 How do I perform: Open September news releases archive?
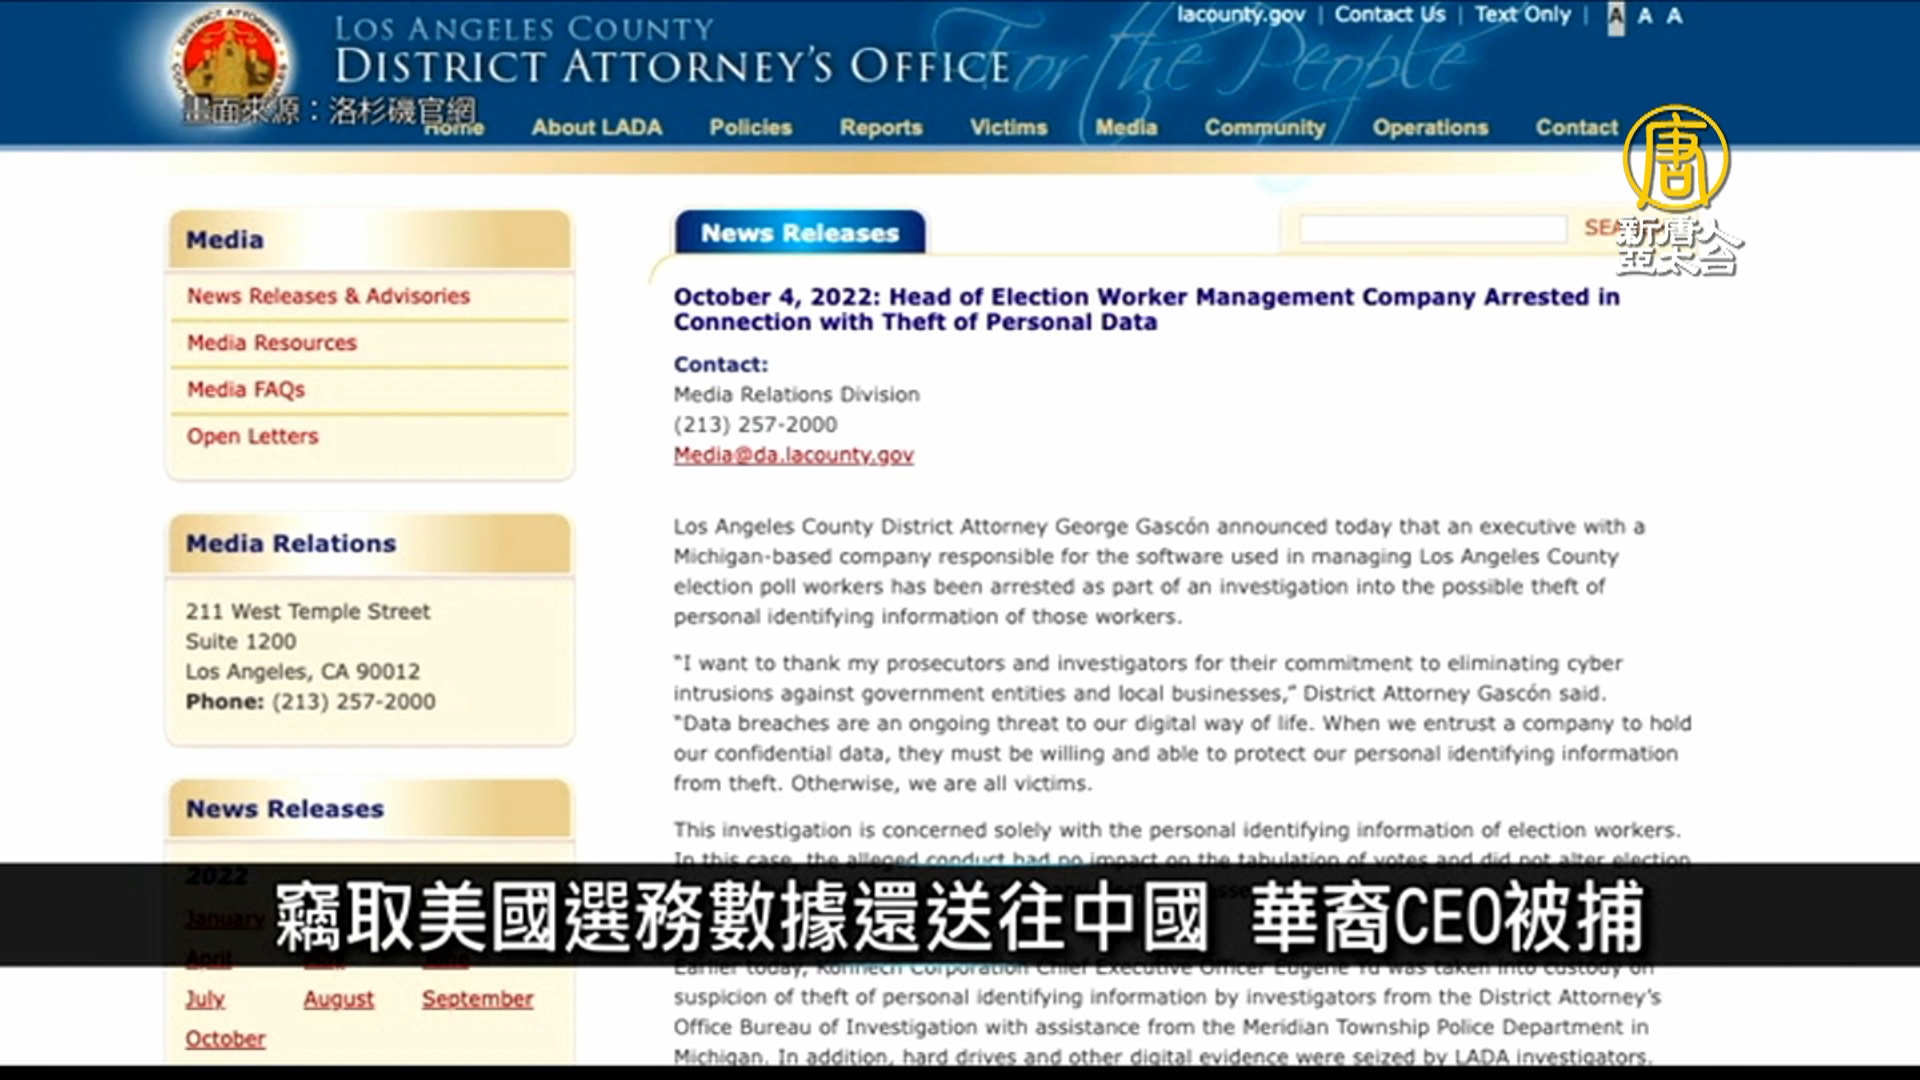coord(477,999)
